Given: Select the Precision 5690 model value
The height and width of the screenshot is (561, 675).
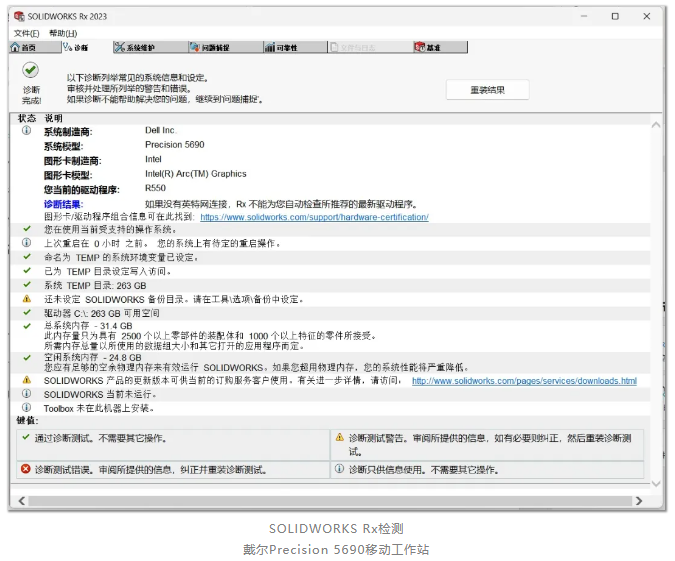Looking at the screenshot, I should coord(174,145).
